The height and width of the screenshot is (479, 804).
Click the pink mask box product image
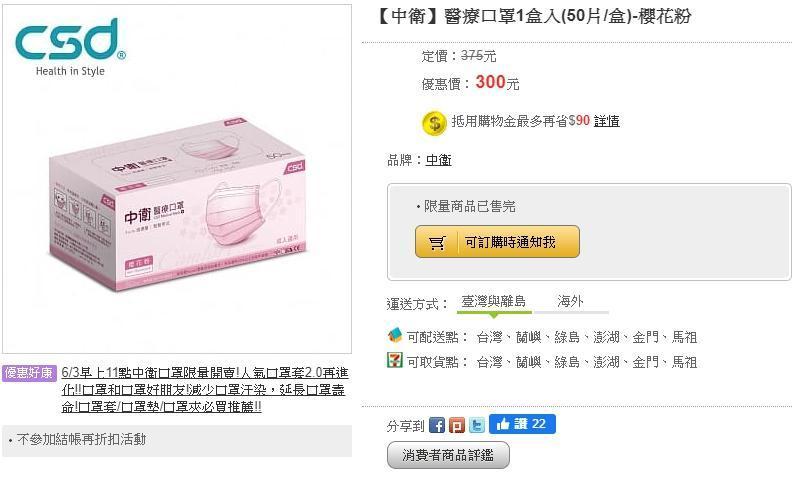tap(177, 205)
